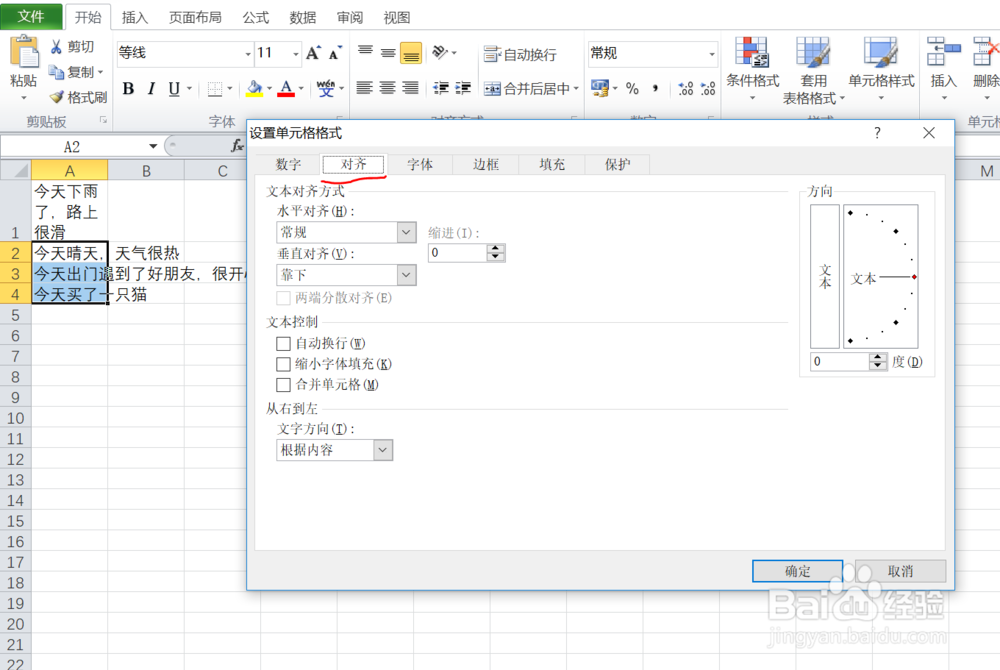Click the 取消 button
Screen dimensions: 1000x670
click(x=901, y=571)
